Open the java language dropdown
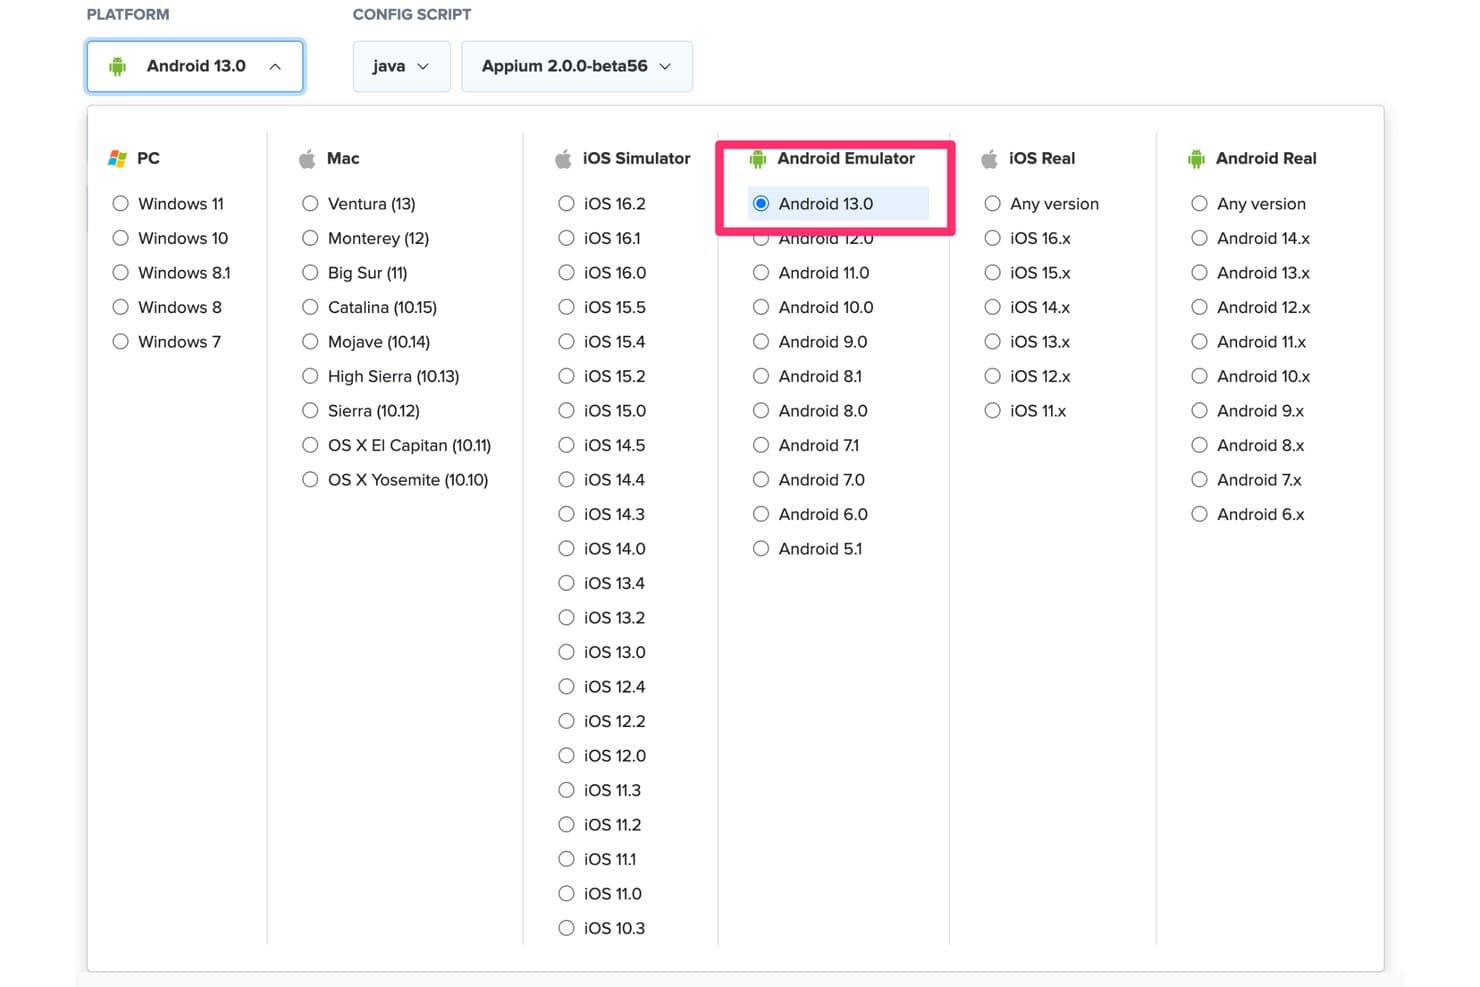The height and width of the screenshot is (987, 1480). coord(401,66)
